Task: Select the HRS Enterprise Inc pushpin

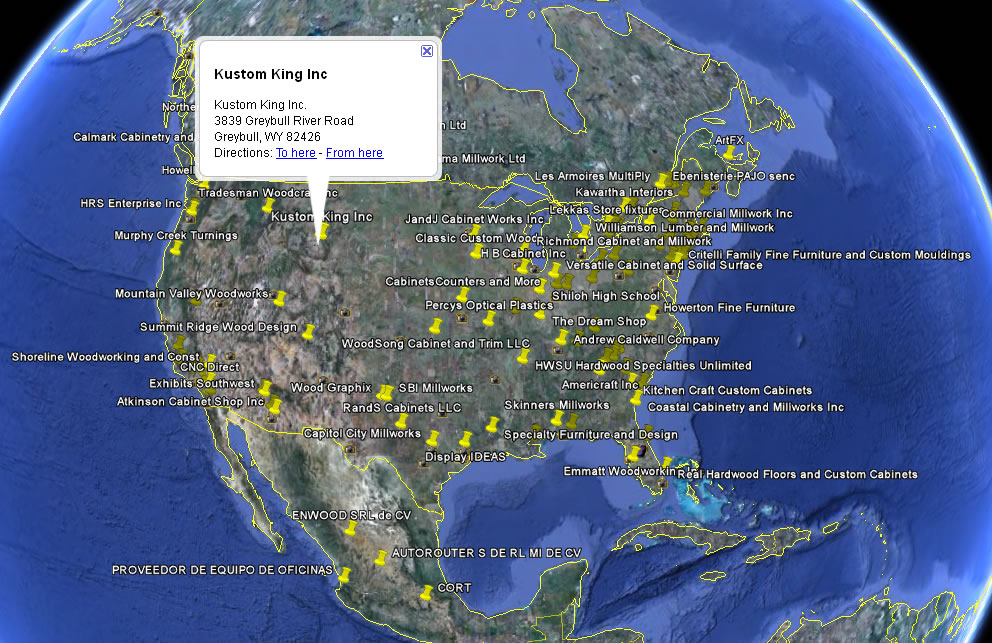Action: [x=191, y=208]
